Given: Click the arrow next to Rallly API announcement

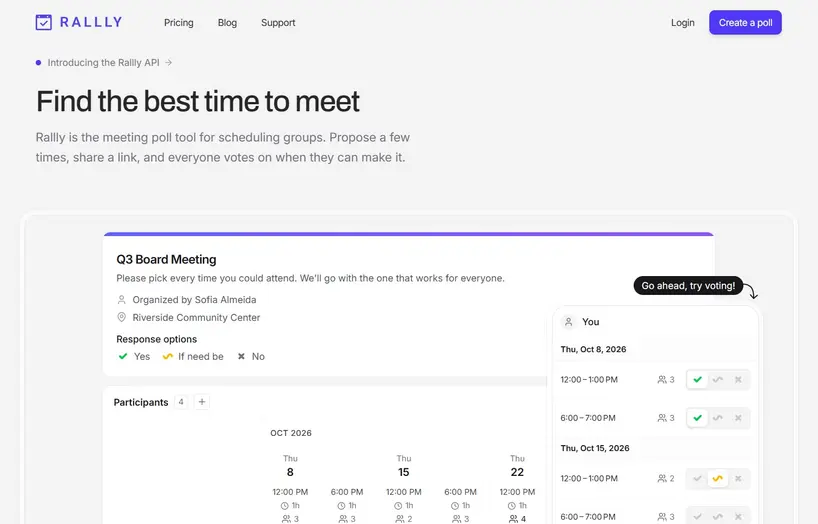Looking at the screenshot, I should click(x=168, y=63).
